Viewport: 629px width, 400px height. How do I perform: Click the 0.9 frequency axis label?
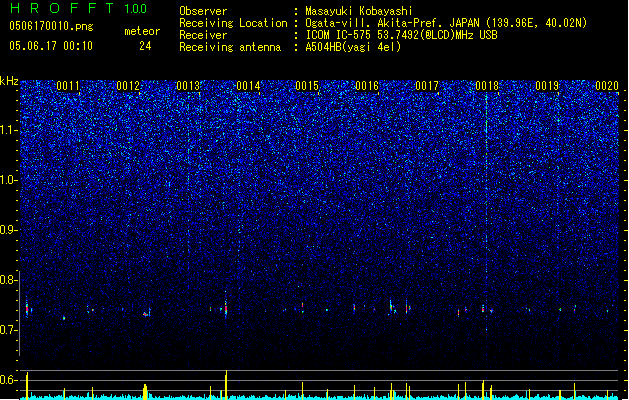pyautogui.click(x=9, y=230)
